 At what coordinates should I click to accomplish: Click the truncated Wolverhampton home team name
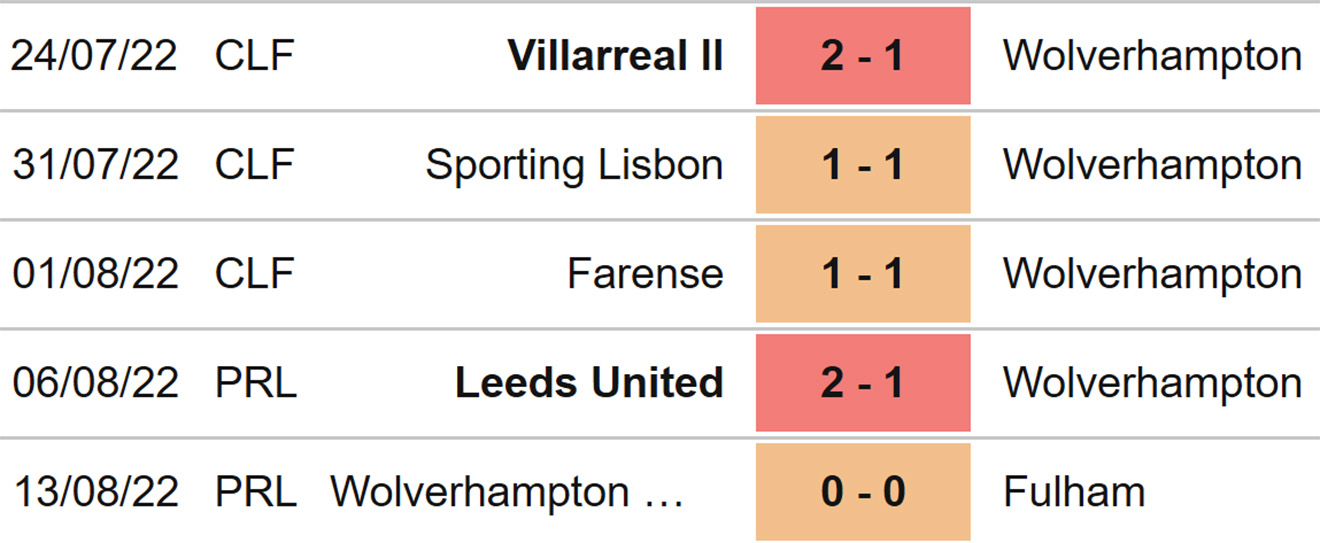point(507,492)
